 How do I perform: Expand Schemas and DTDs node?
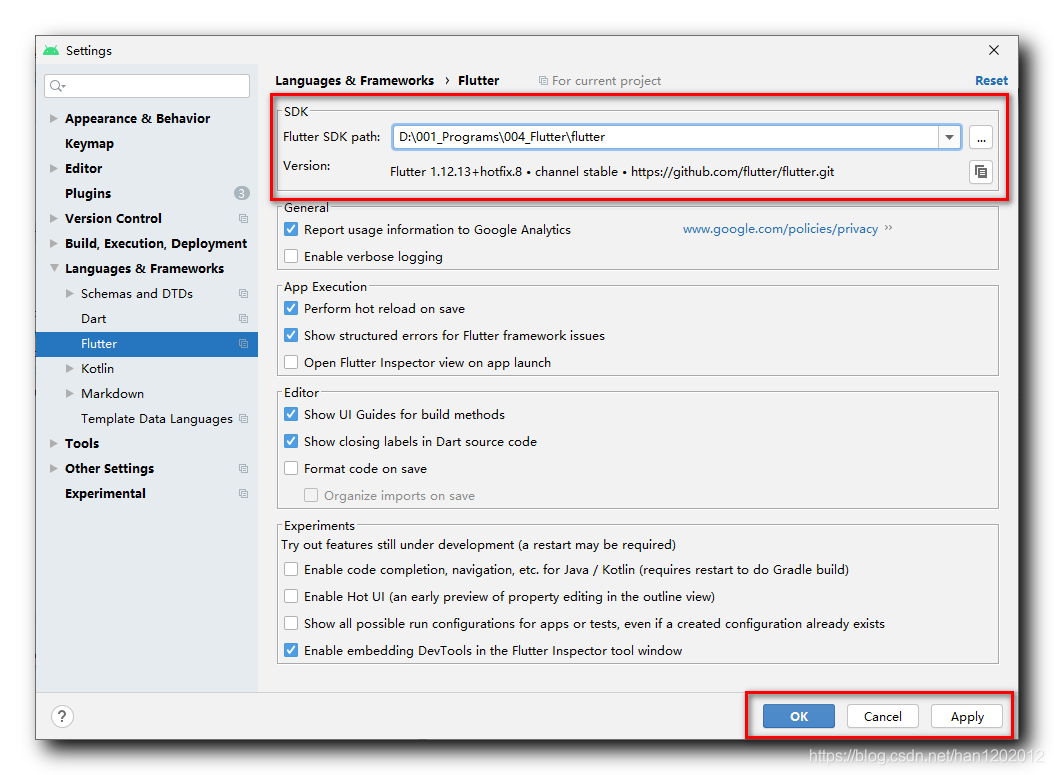[x=69, y=293]
